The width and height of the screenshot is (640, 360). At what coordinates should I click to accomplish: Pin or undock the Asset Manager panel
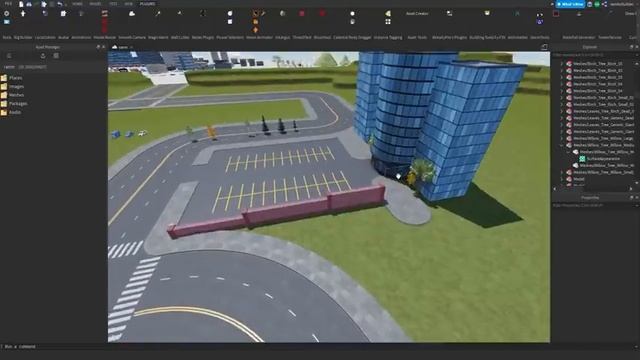[98, 47]
